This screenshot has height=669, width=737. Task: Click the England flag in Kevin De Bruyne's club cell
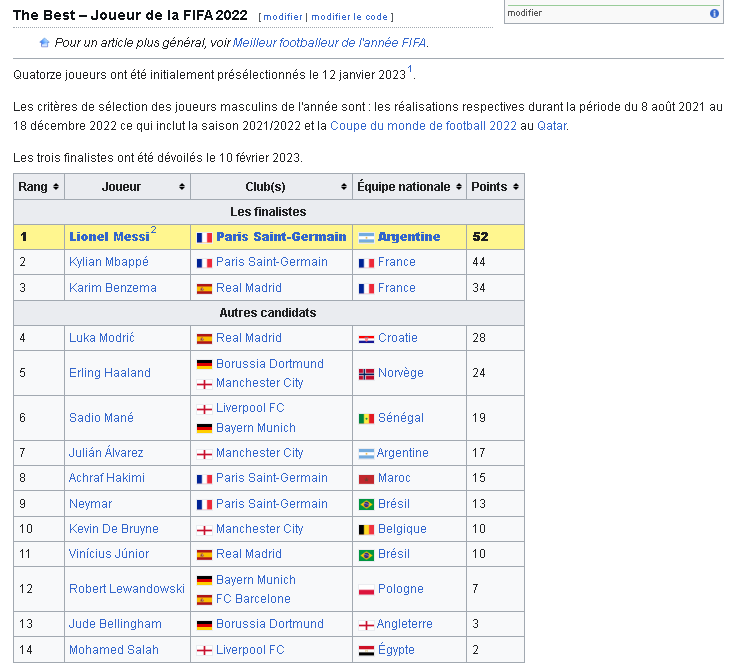click(x=204, y=530)
